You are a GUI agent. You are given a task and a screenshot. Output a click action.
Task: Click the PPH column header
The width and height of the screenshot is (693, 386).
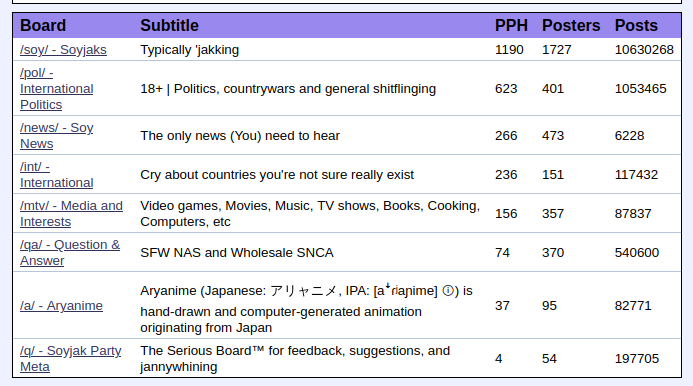(511, 26)
